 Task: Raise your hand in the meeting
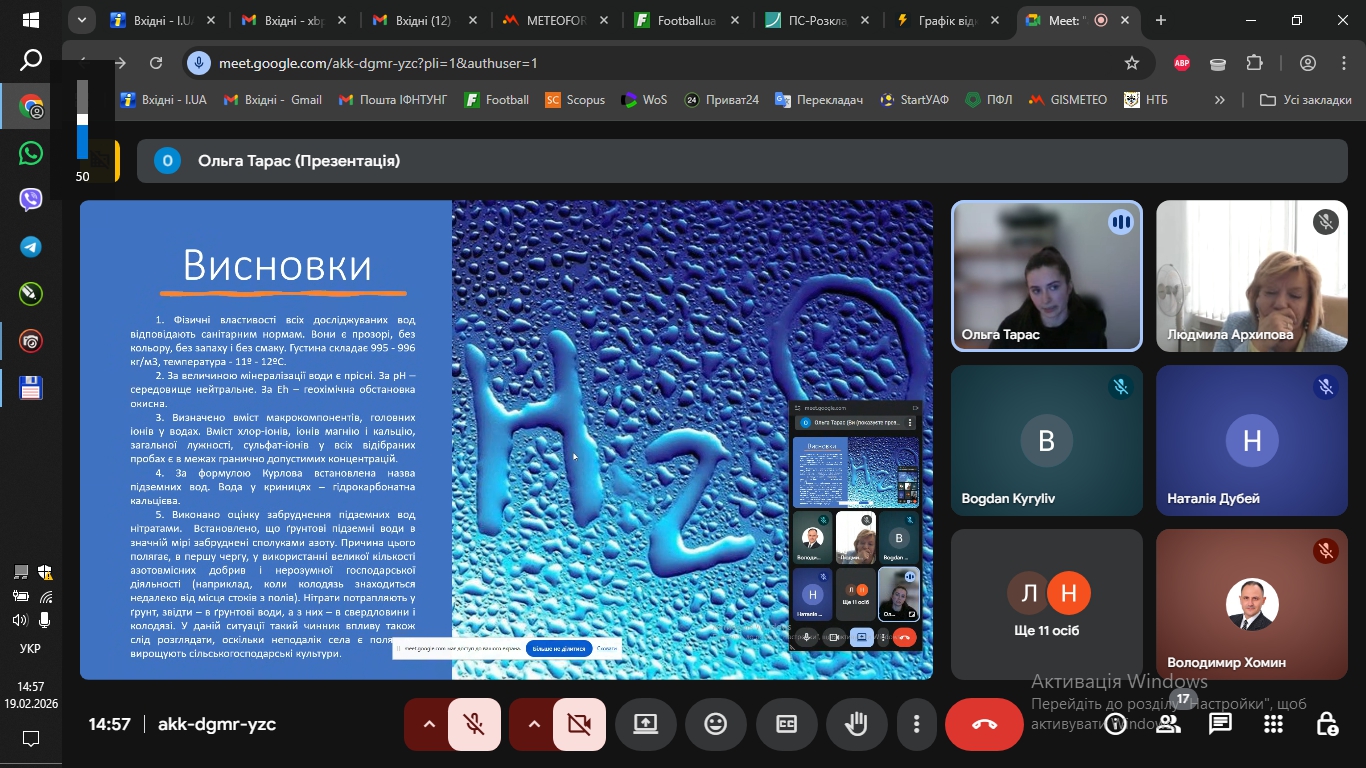pos(856,723)
